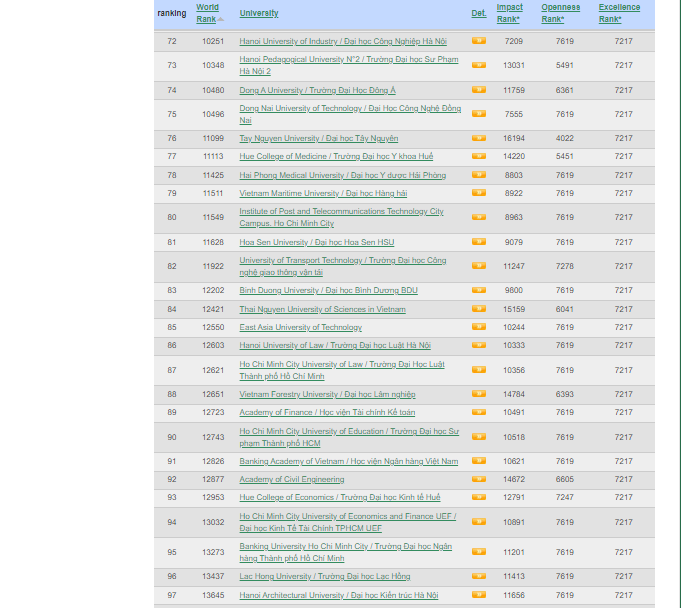Open Binh Duong University link
Image resolution: width=681 pixels, height=608 pixels.
pos(328,290)
